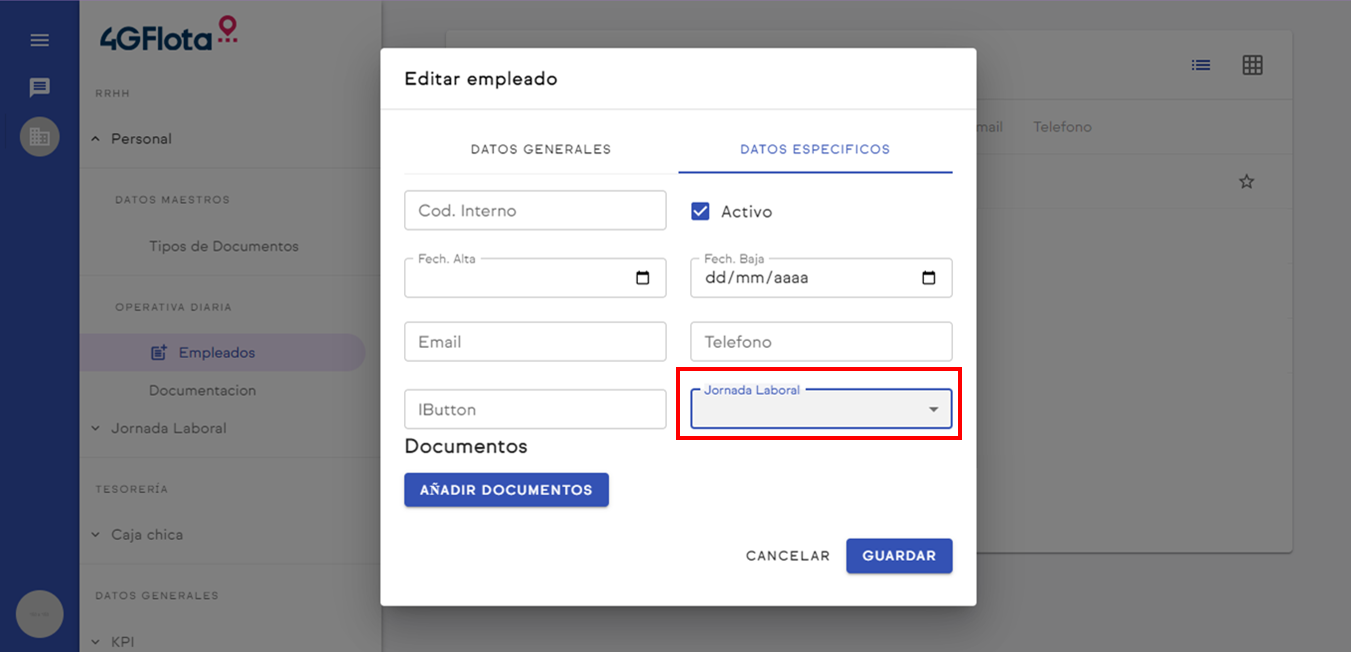
Task: Click the Añadir Documentos button
Action: (x=506, y=490)
